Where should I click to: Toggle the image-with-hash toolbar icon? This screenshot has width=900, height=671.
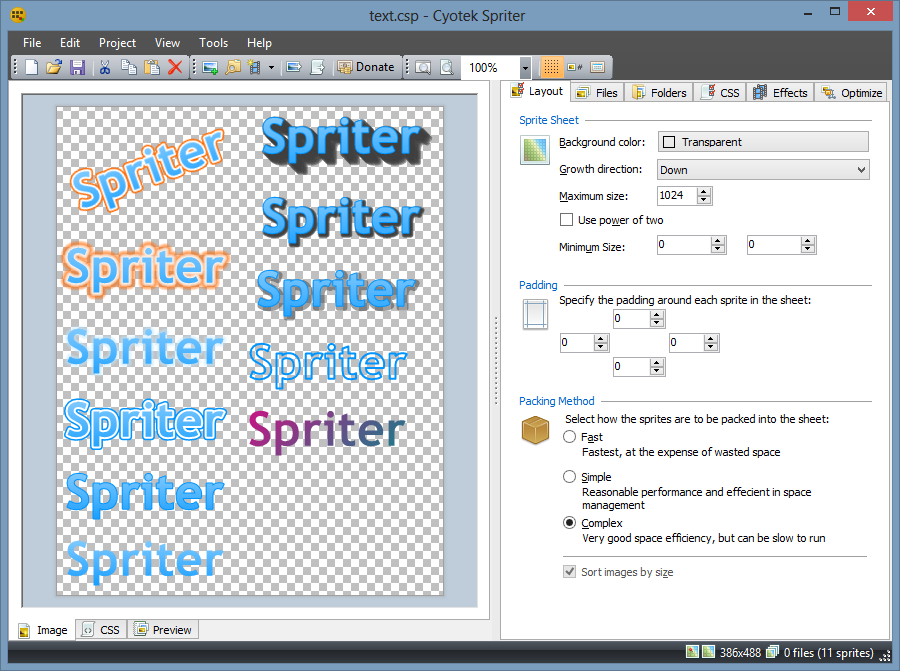point(575,67)
